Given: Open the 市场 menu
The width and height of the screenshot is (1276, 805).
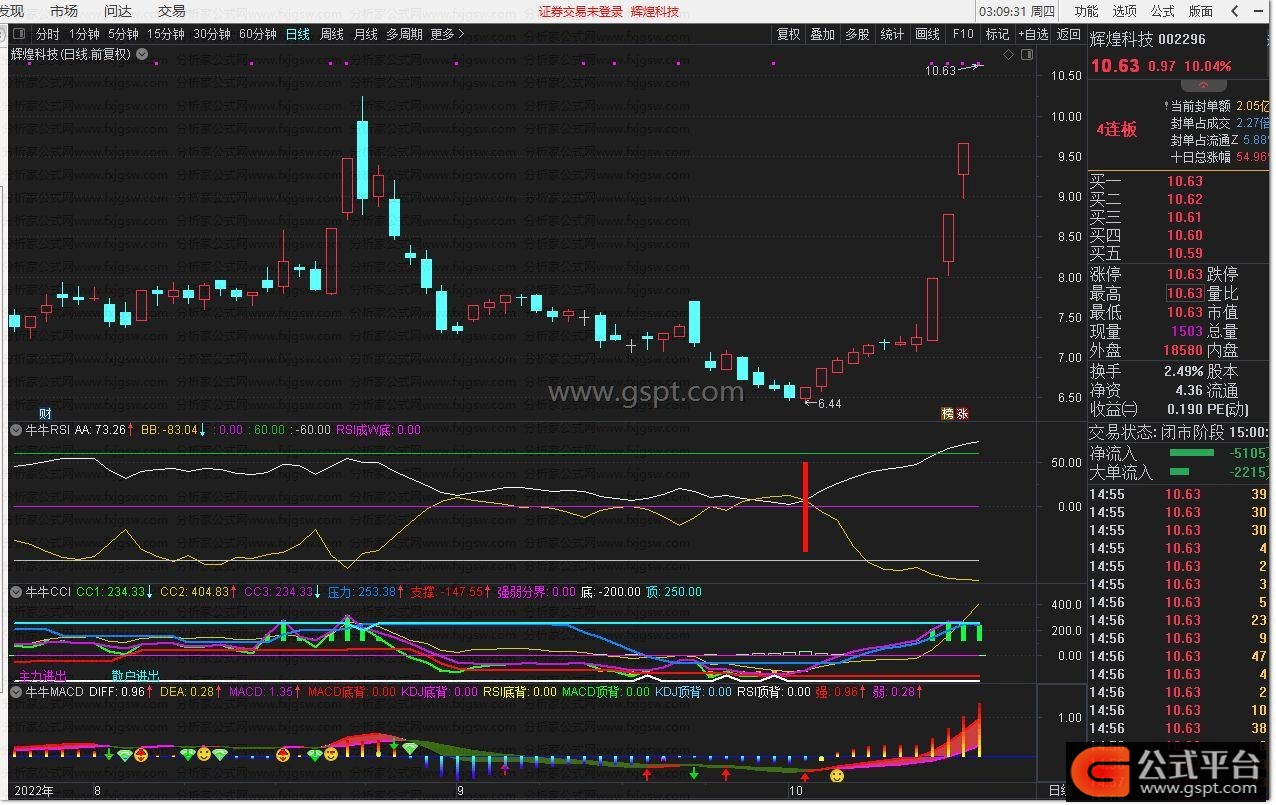Looking at the screenshot, I should click(64, 11).
